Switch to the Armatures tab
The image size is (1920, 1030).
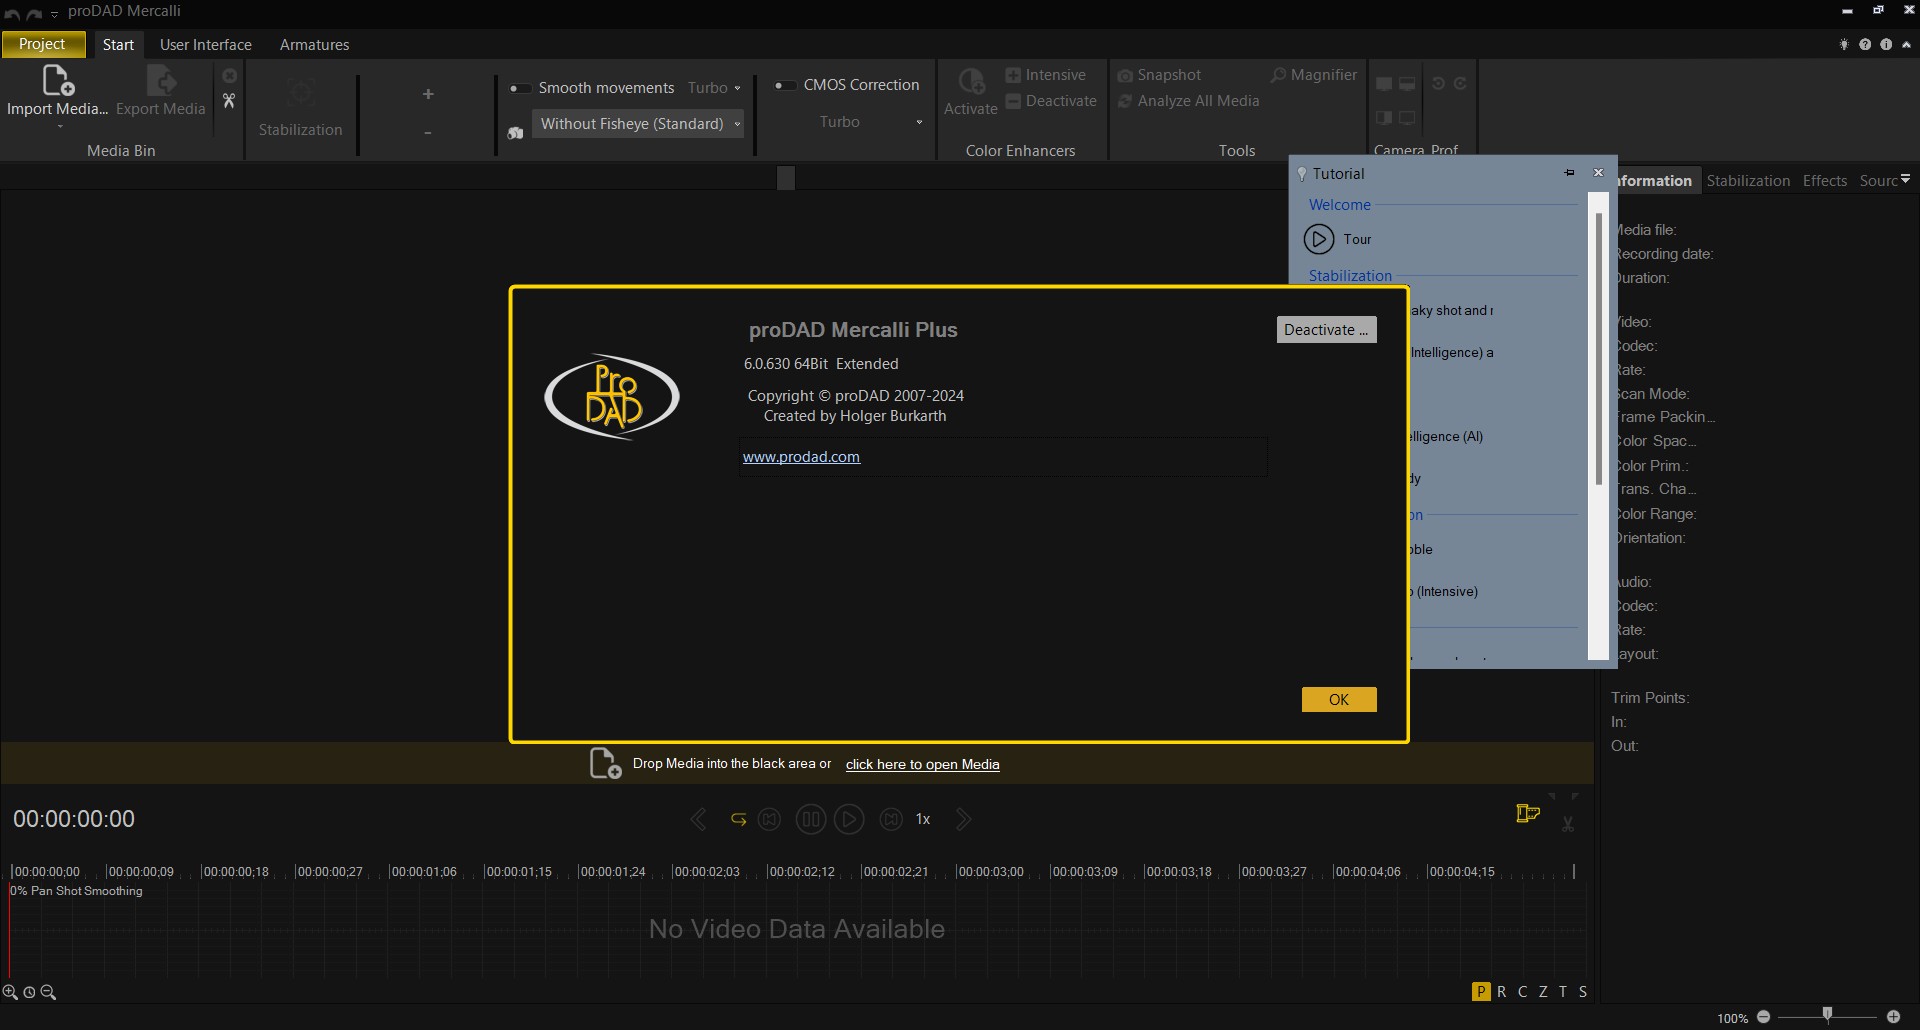click(x=314, y=45)
